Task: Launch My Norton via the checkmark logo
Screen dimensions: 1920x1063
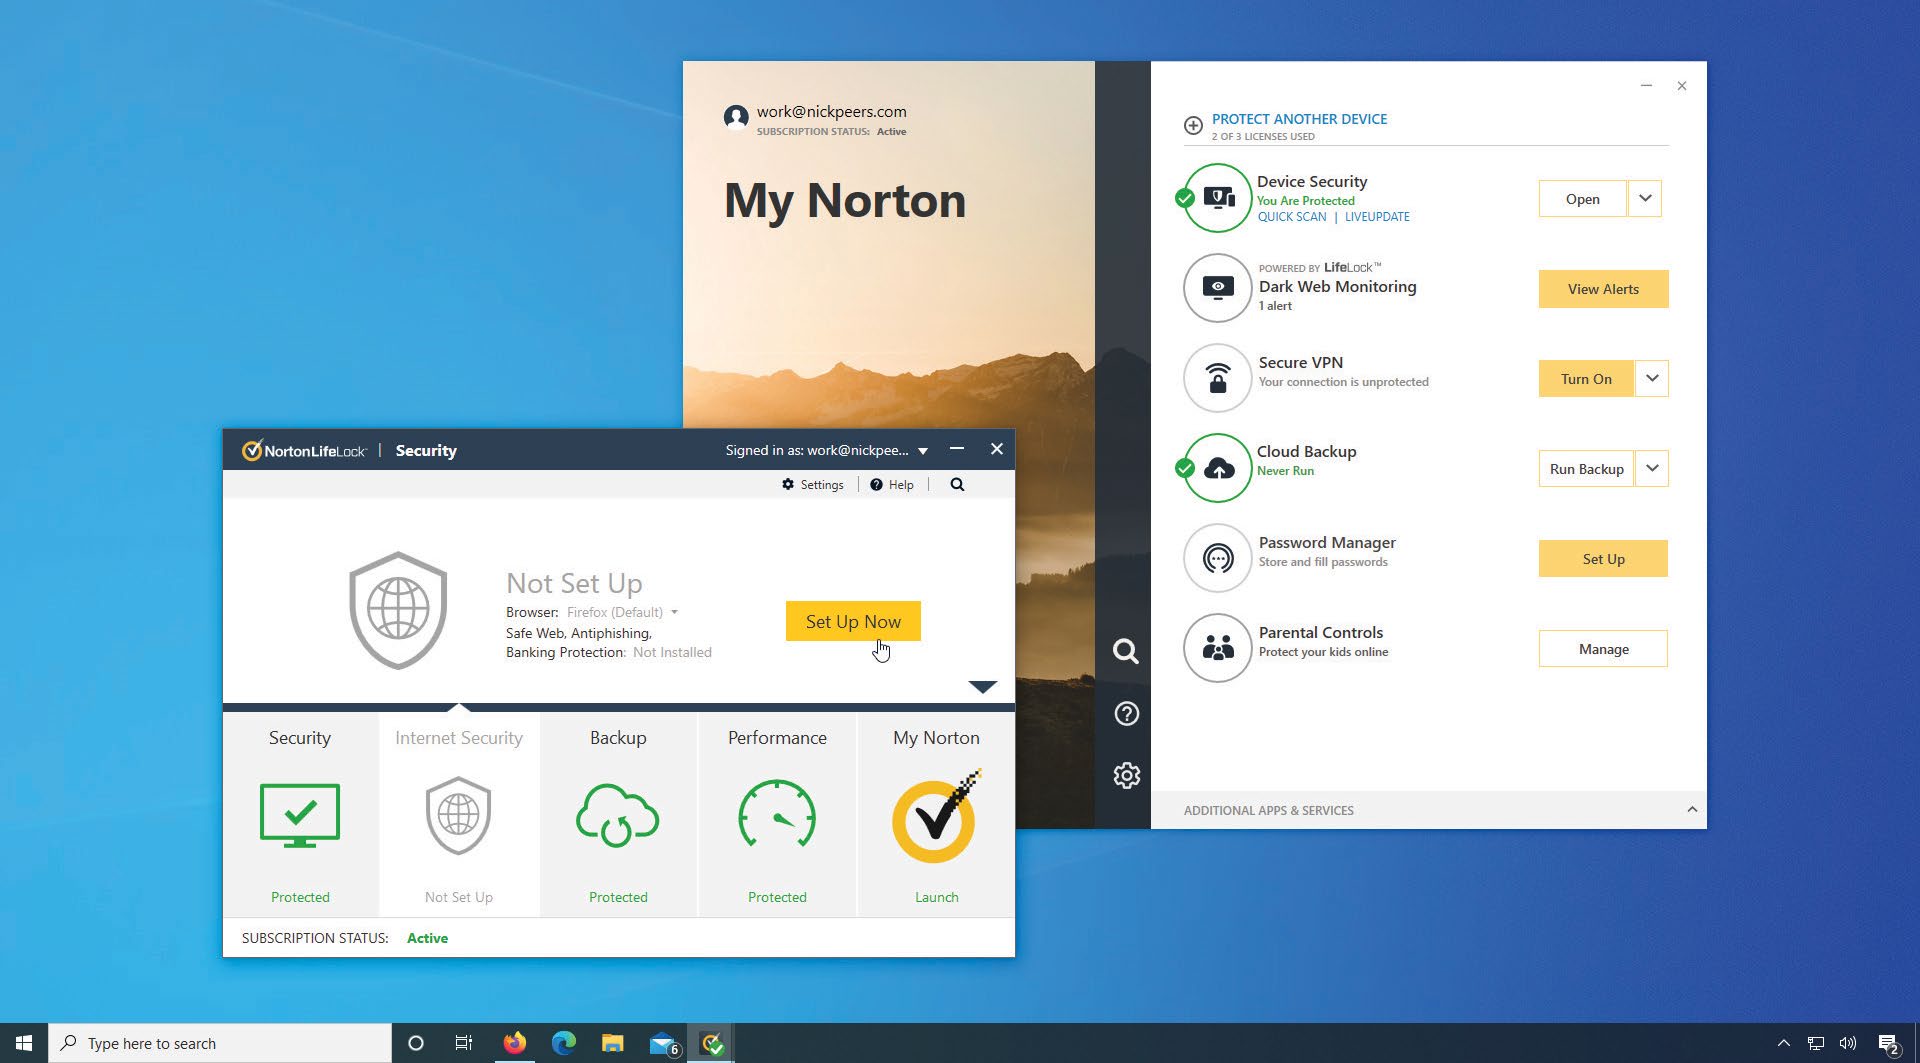Action: click(x=936, y=816)
